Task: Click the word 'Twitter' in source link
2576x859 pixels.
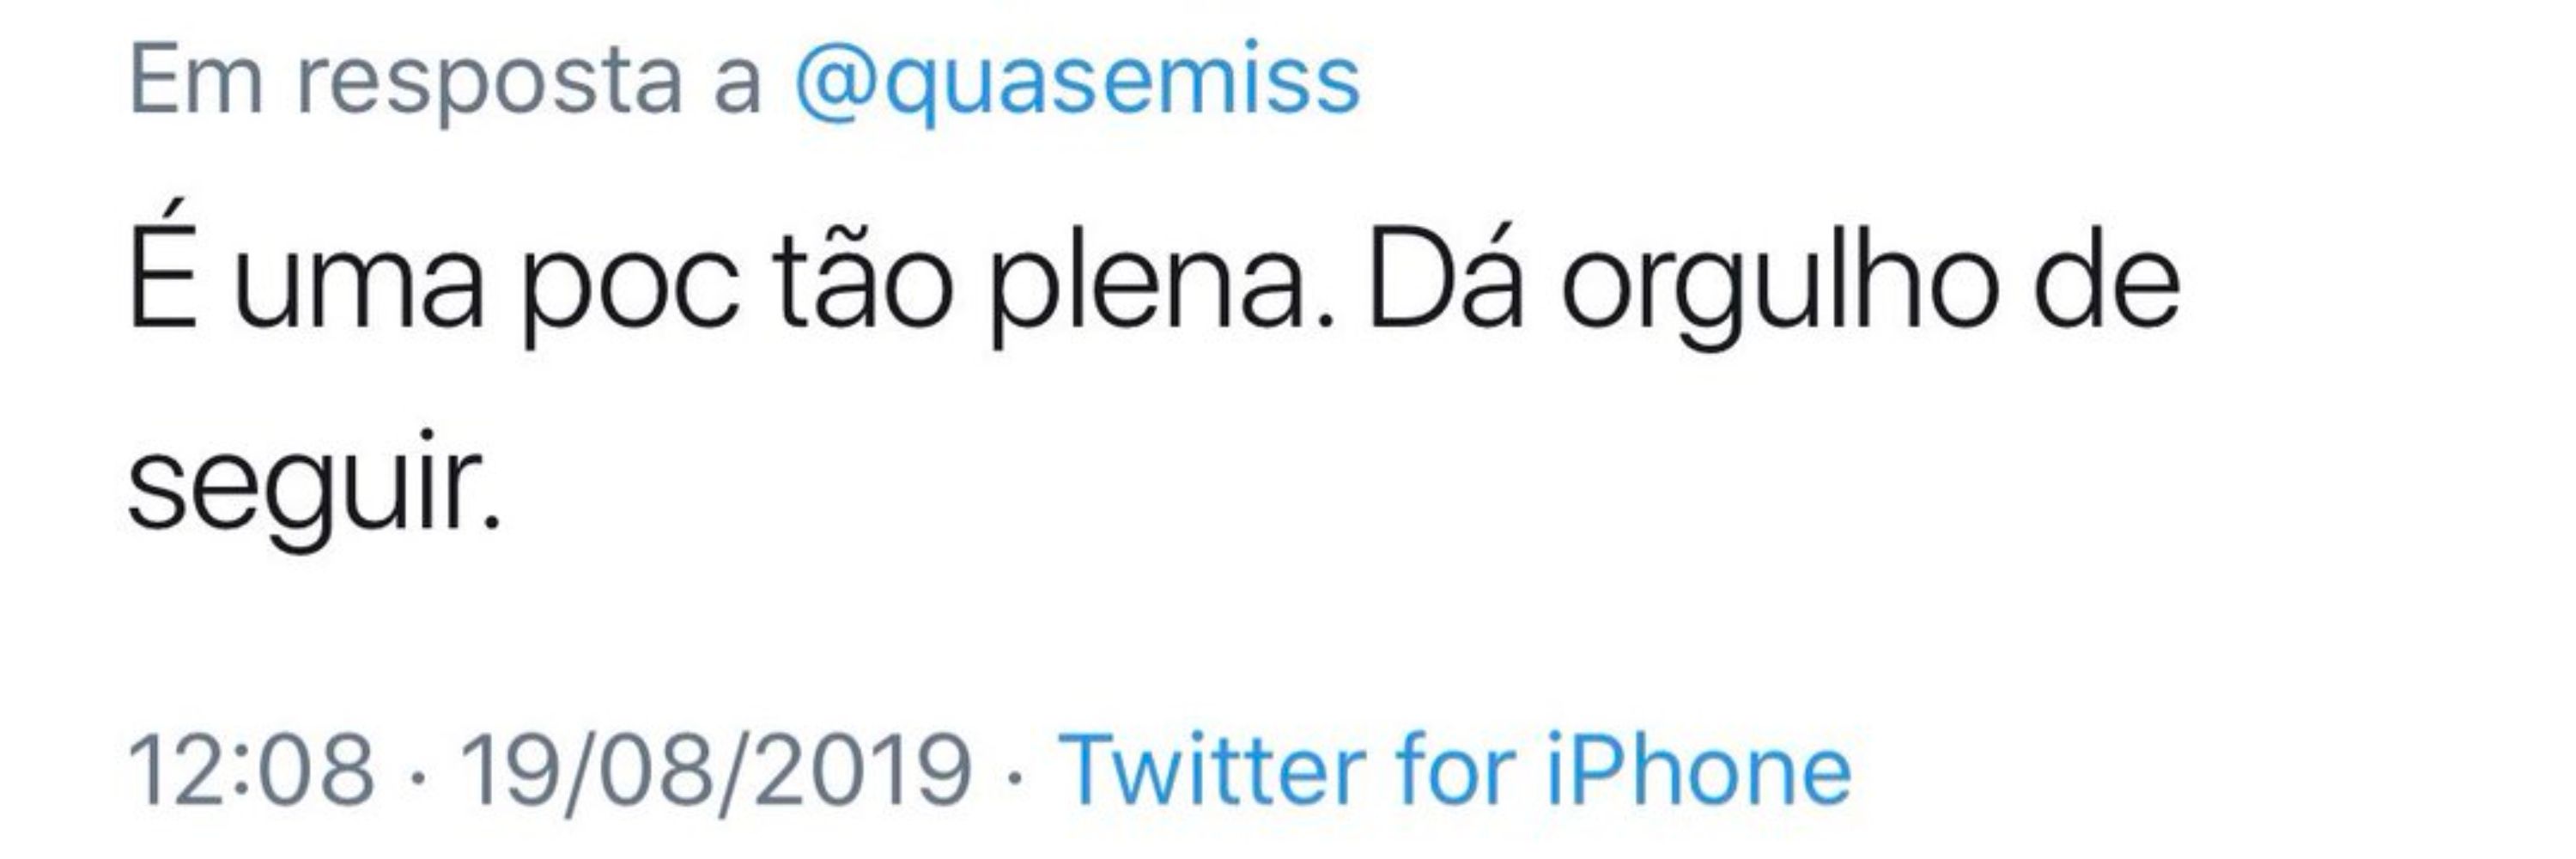Action: 1212,769
